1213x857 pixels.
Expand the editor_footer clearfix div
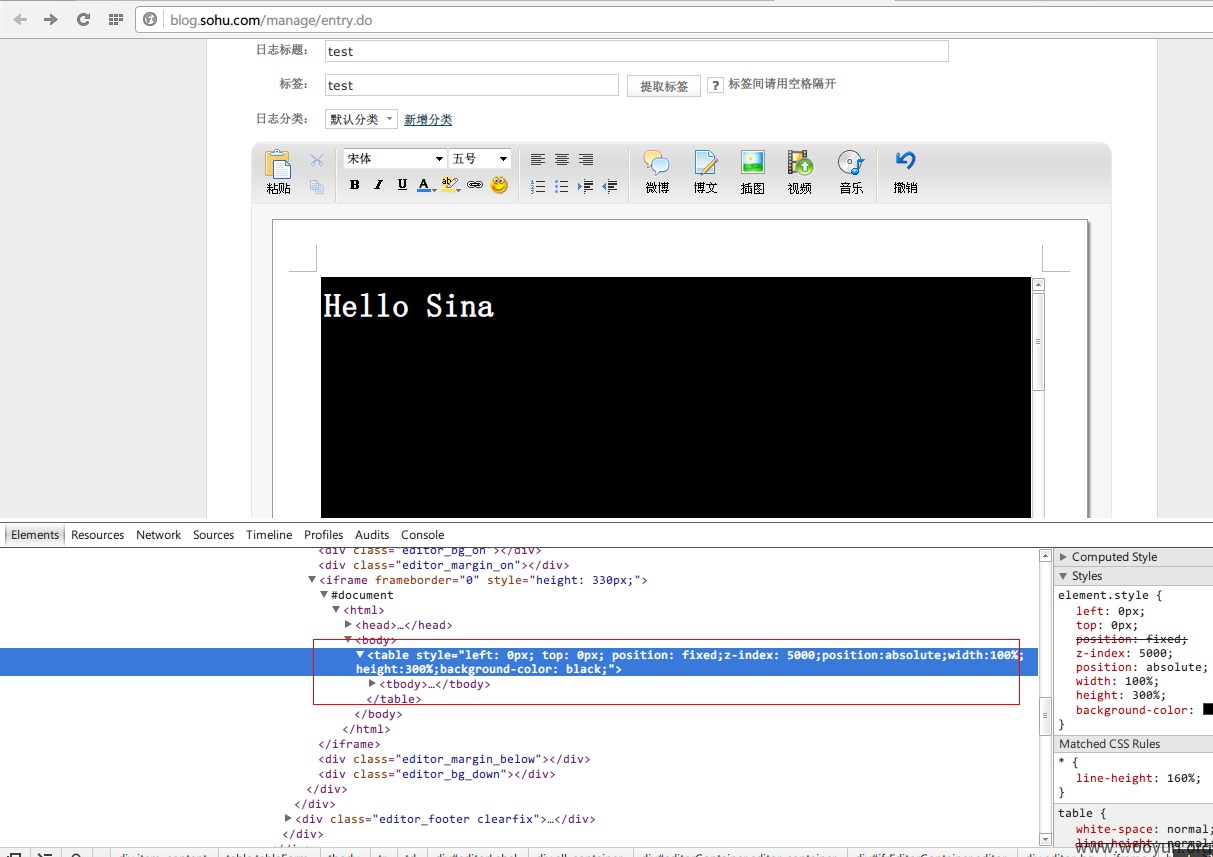click(289, 819)
